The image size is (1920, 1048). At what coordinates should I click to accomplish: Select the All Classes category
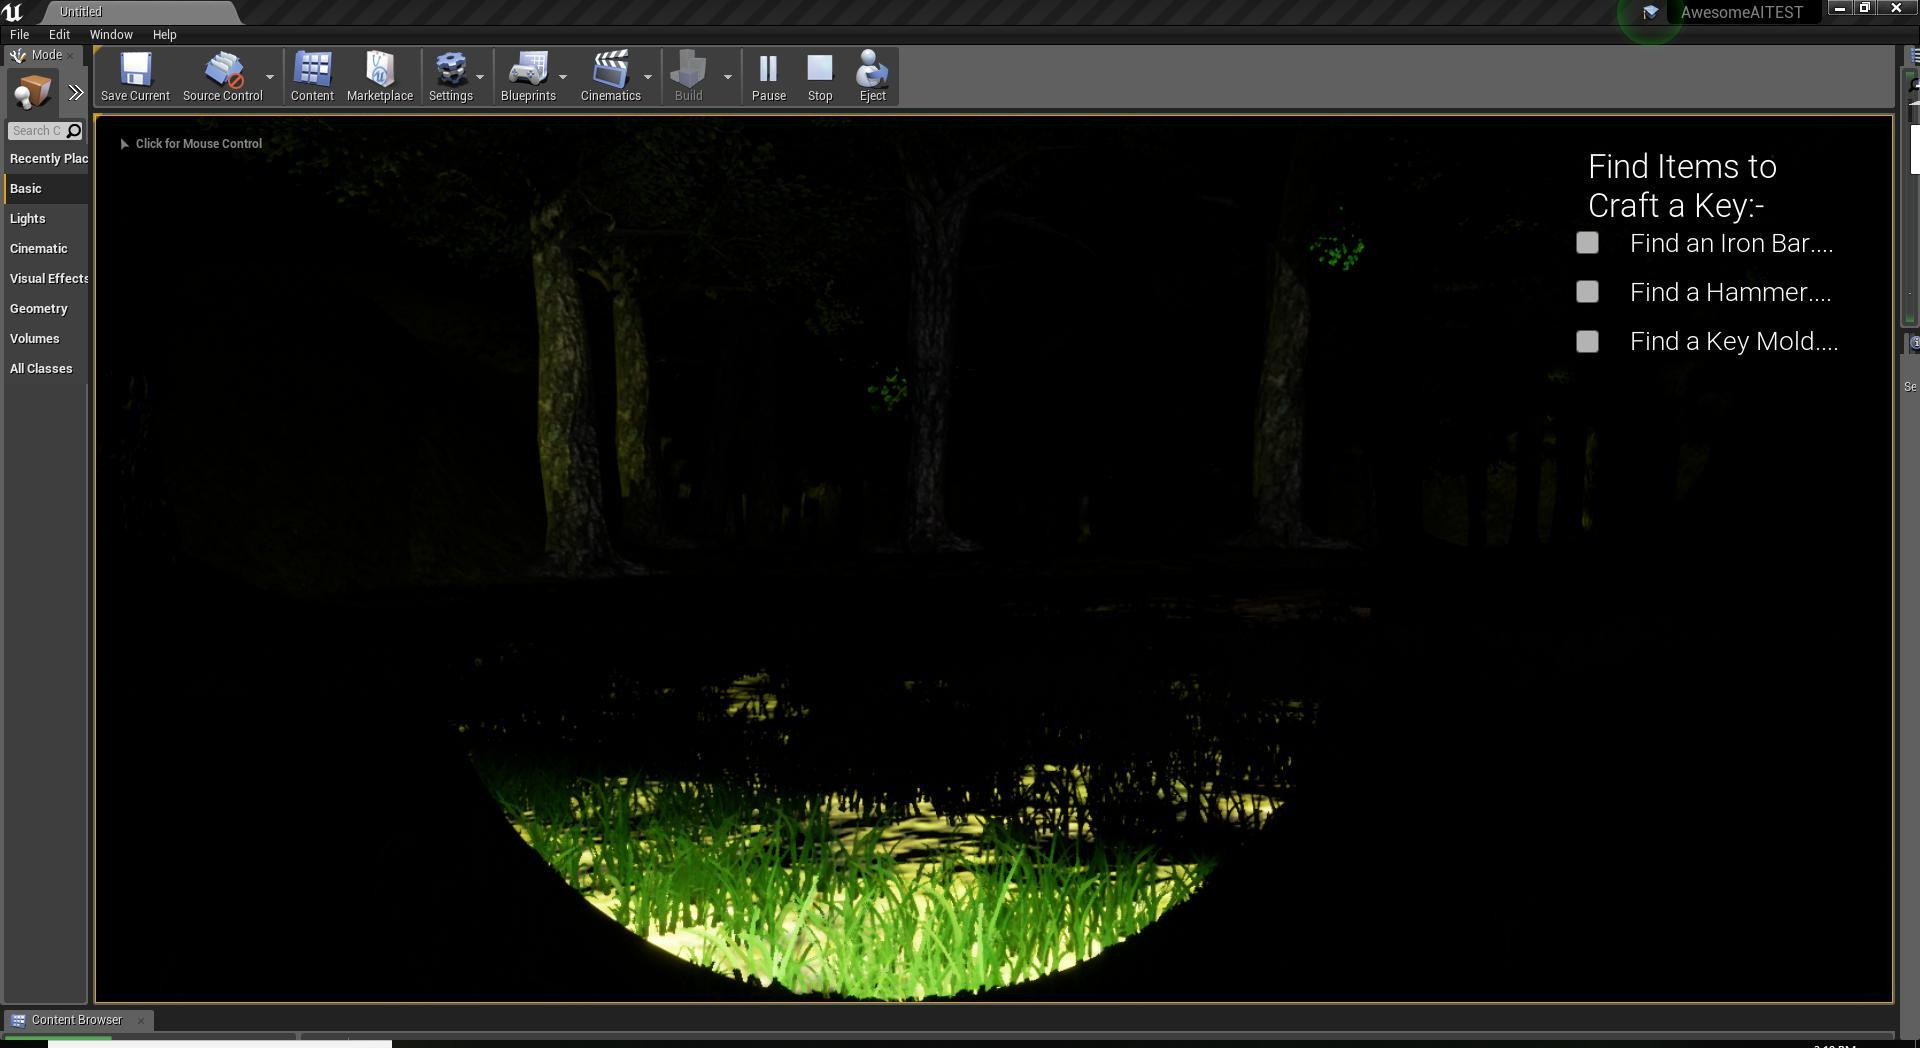47,369
